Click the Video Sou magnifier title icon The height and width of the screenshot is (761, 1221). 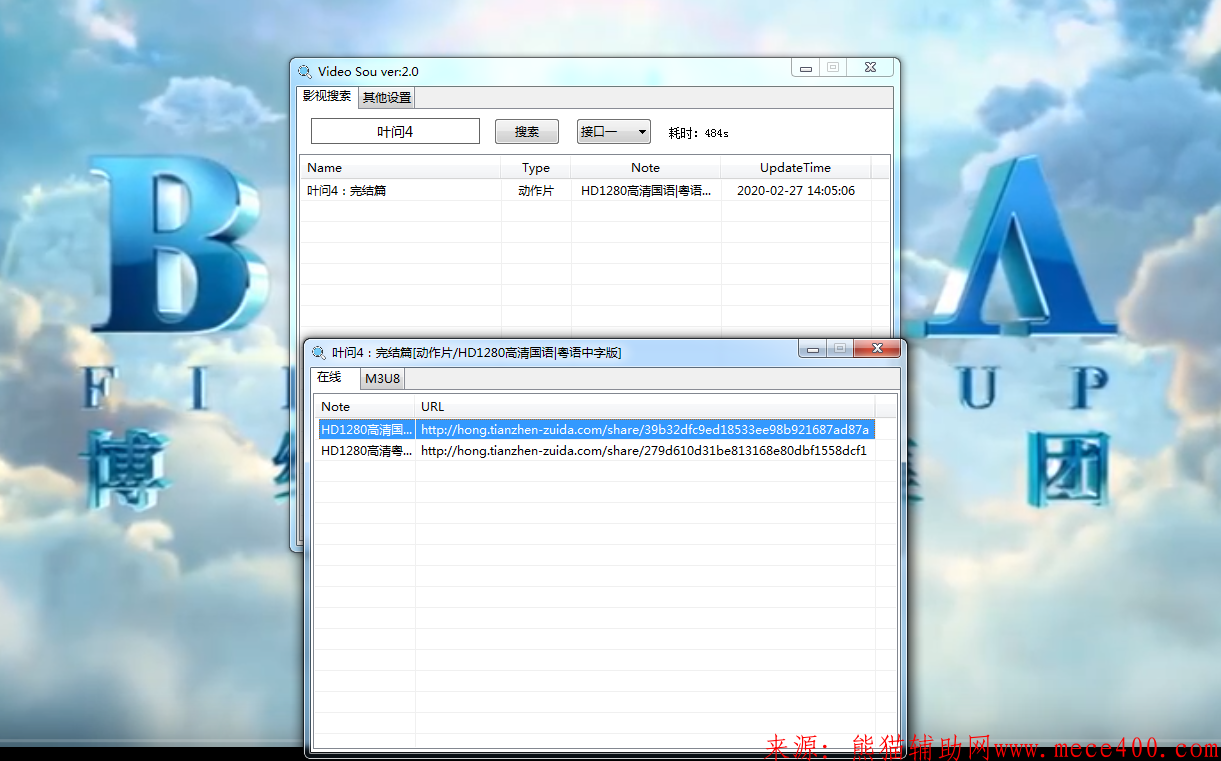pyautogui.click(x=305, y=71)
